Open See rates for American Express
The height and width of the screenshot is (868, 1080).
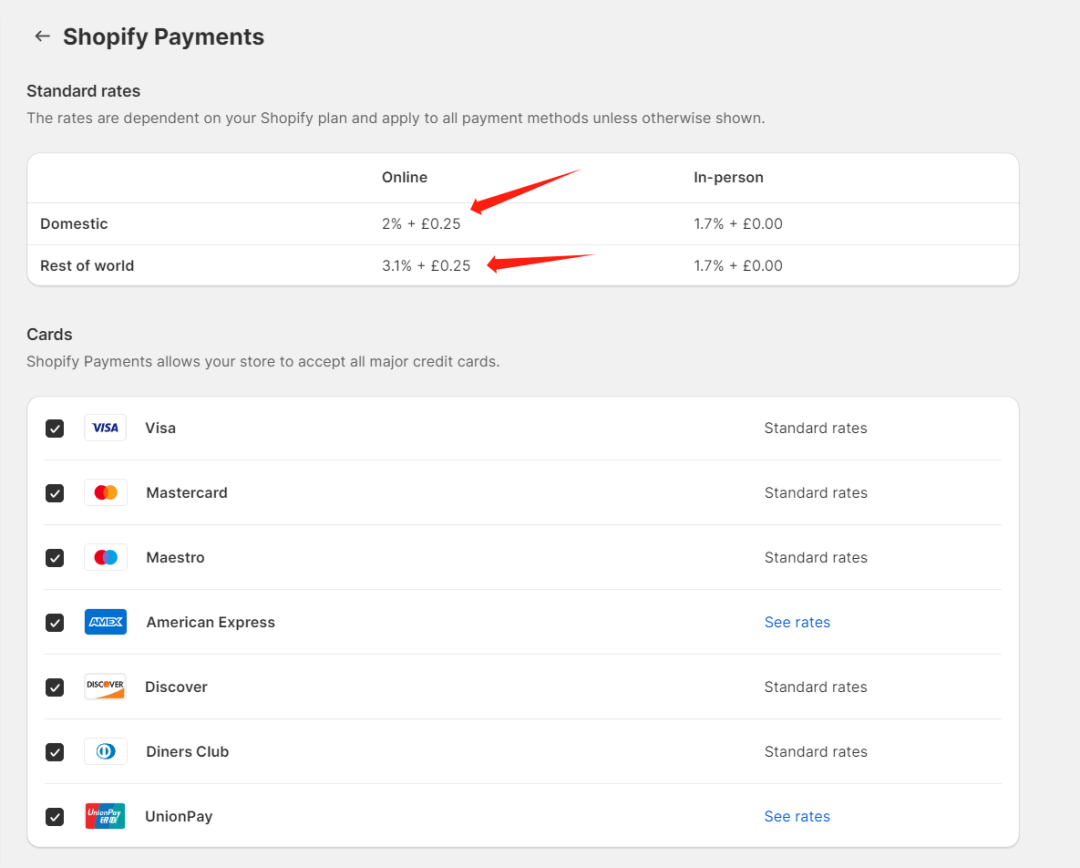click(797, 622)
